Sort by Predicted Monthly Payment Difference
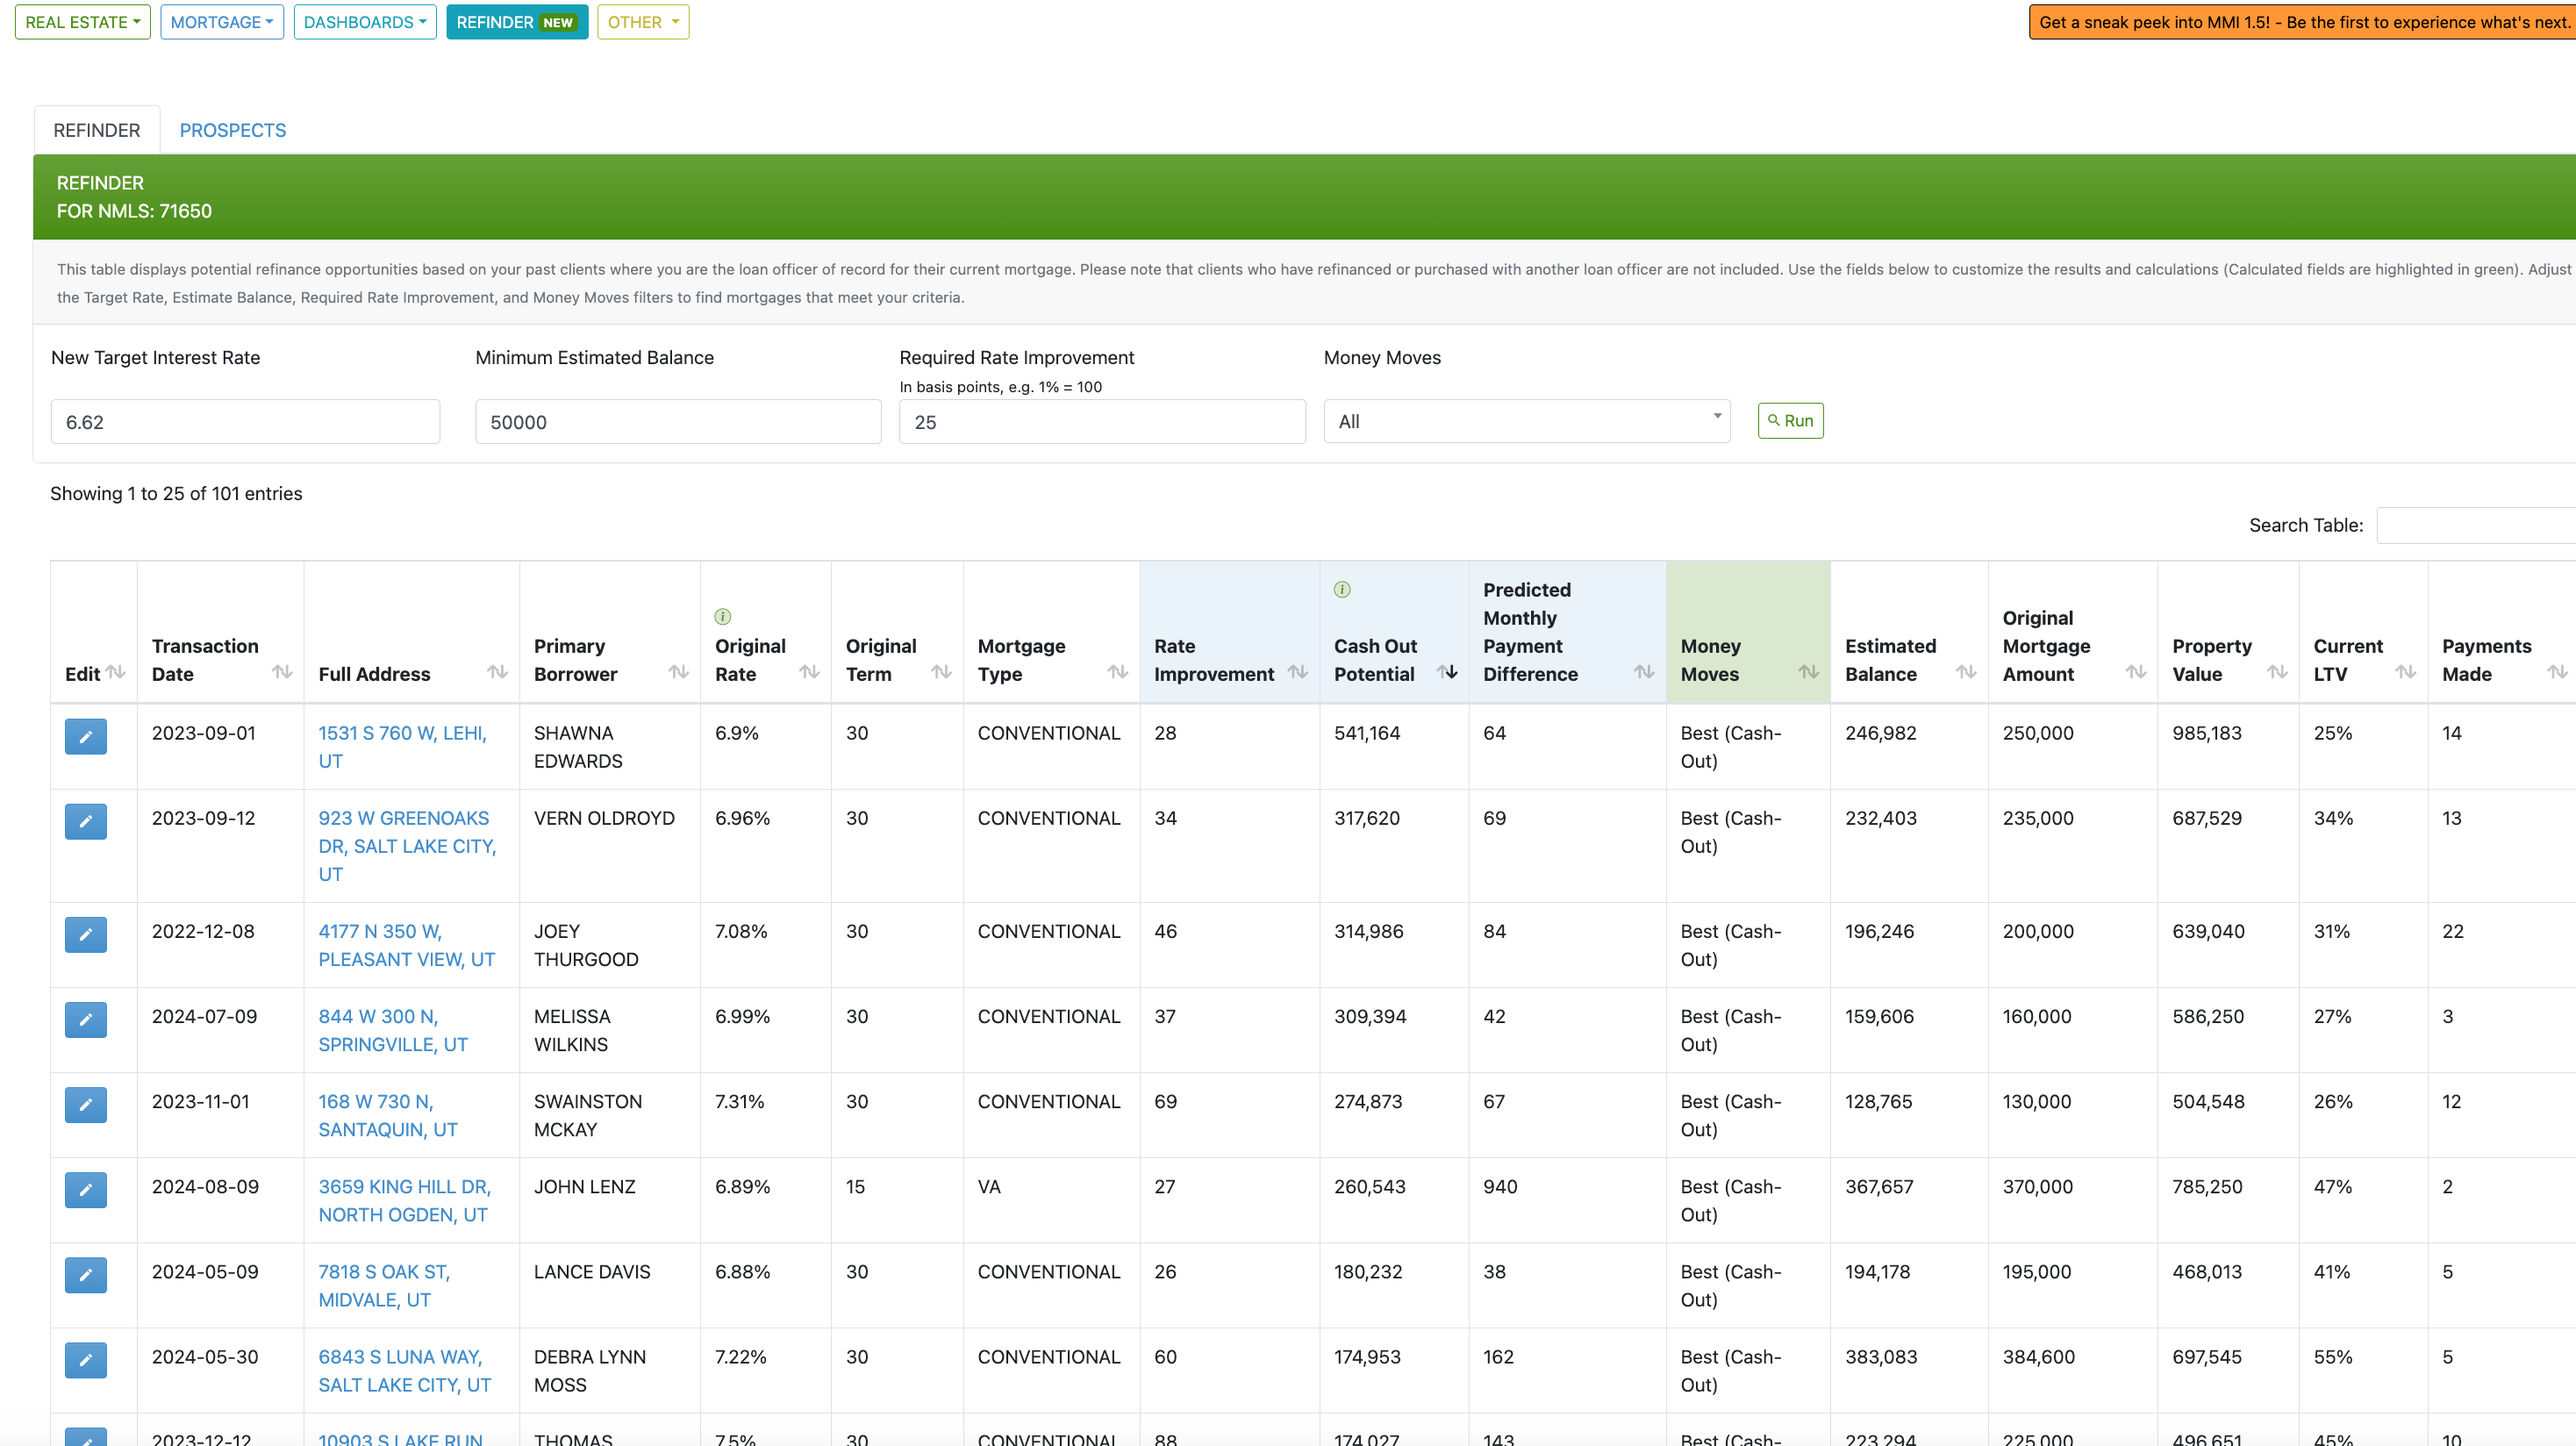 click(1644, 672)
